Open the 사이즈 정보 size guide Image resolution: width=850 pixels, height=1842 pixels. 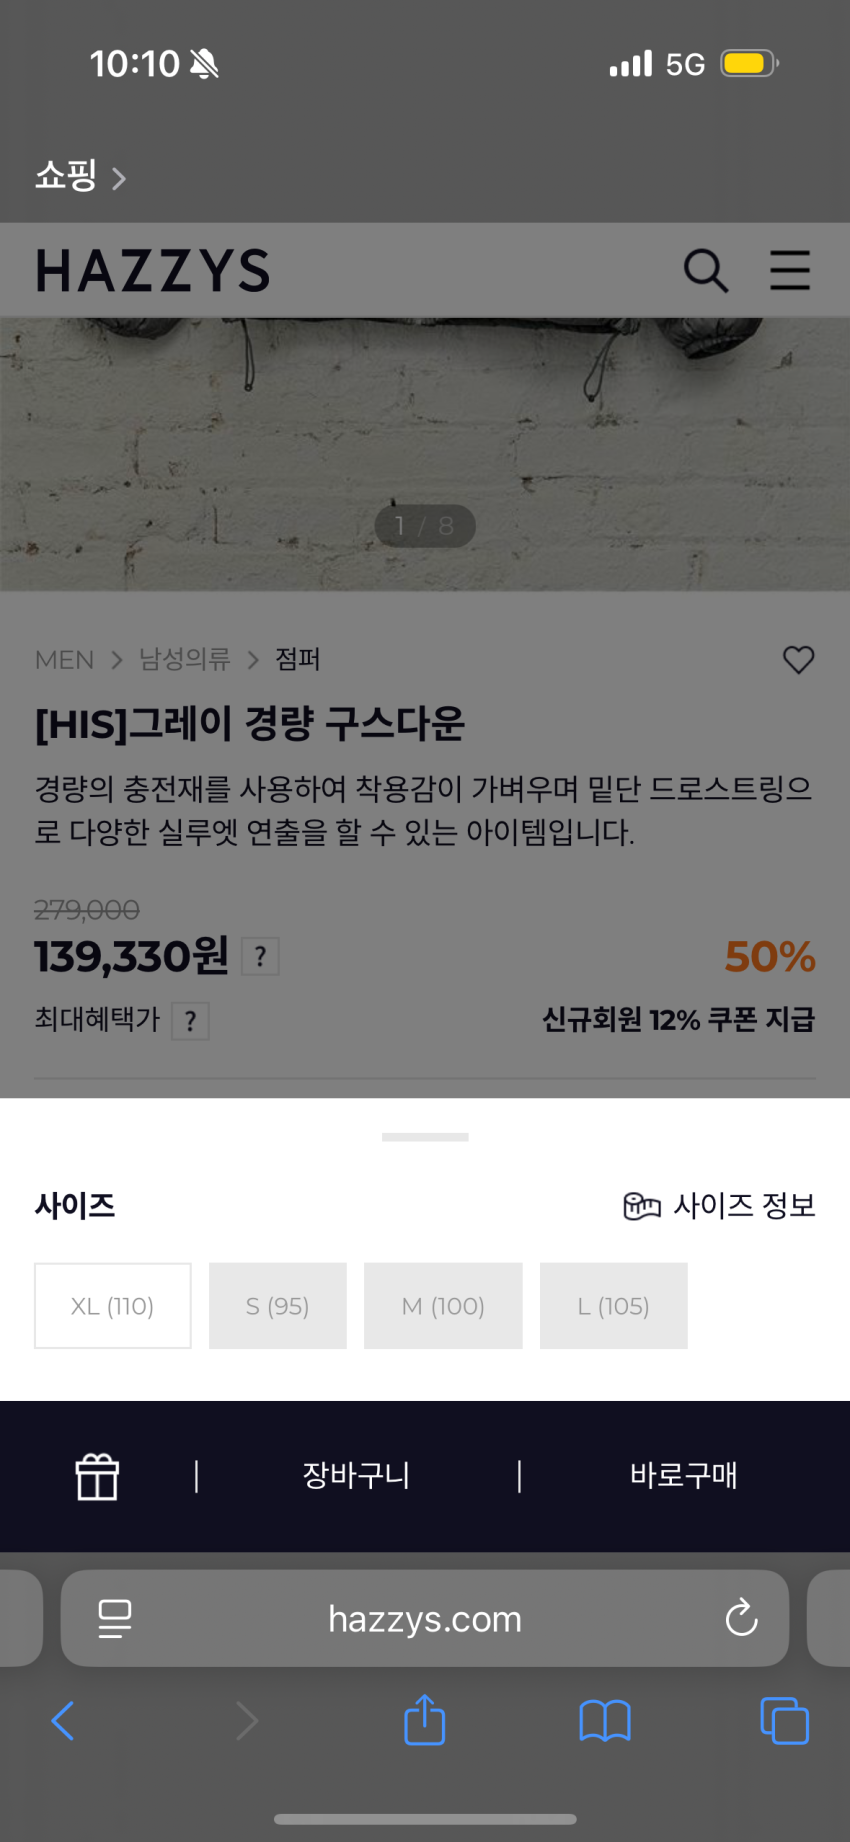tap(719, 1206)
